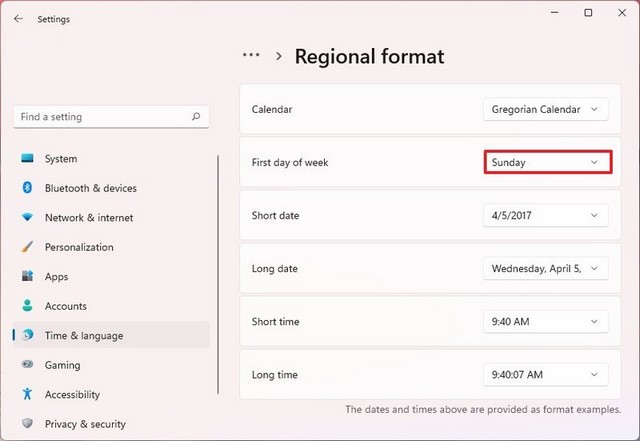Click the breadcrumb chevron arrow
This screenshot has width=640, height=441.
pyautogui.click(x=279, y=56)
